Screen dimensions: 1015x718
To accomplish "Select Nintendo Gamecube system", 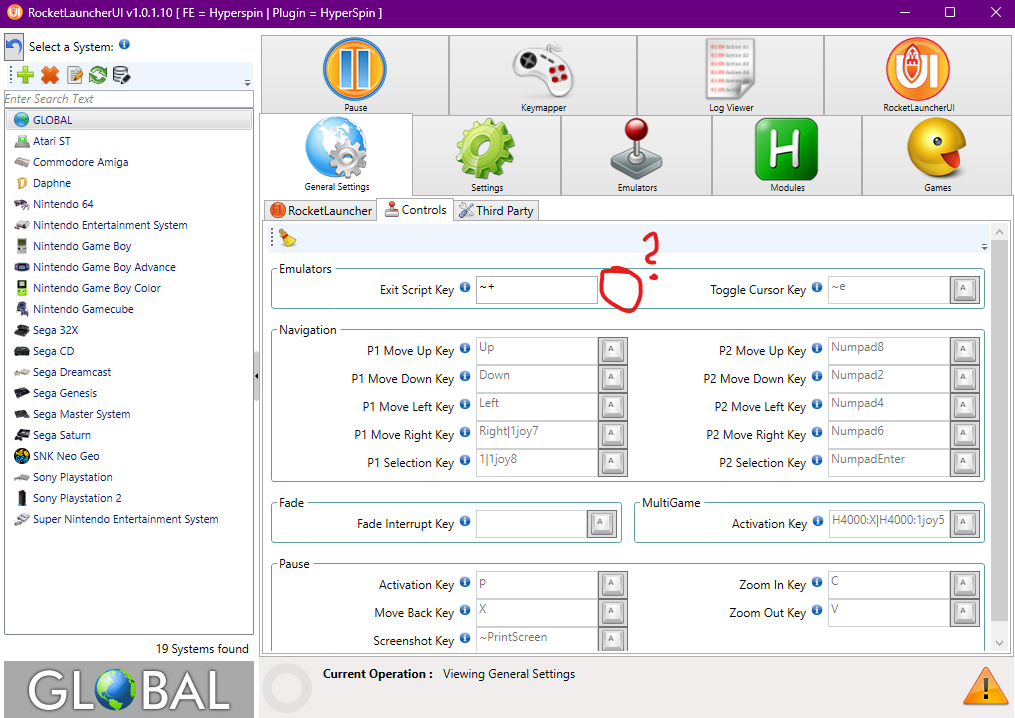I will click(x=129, y=309).
